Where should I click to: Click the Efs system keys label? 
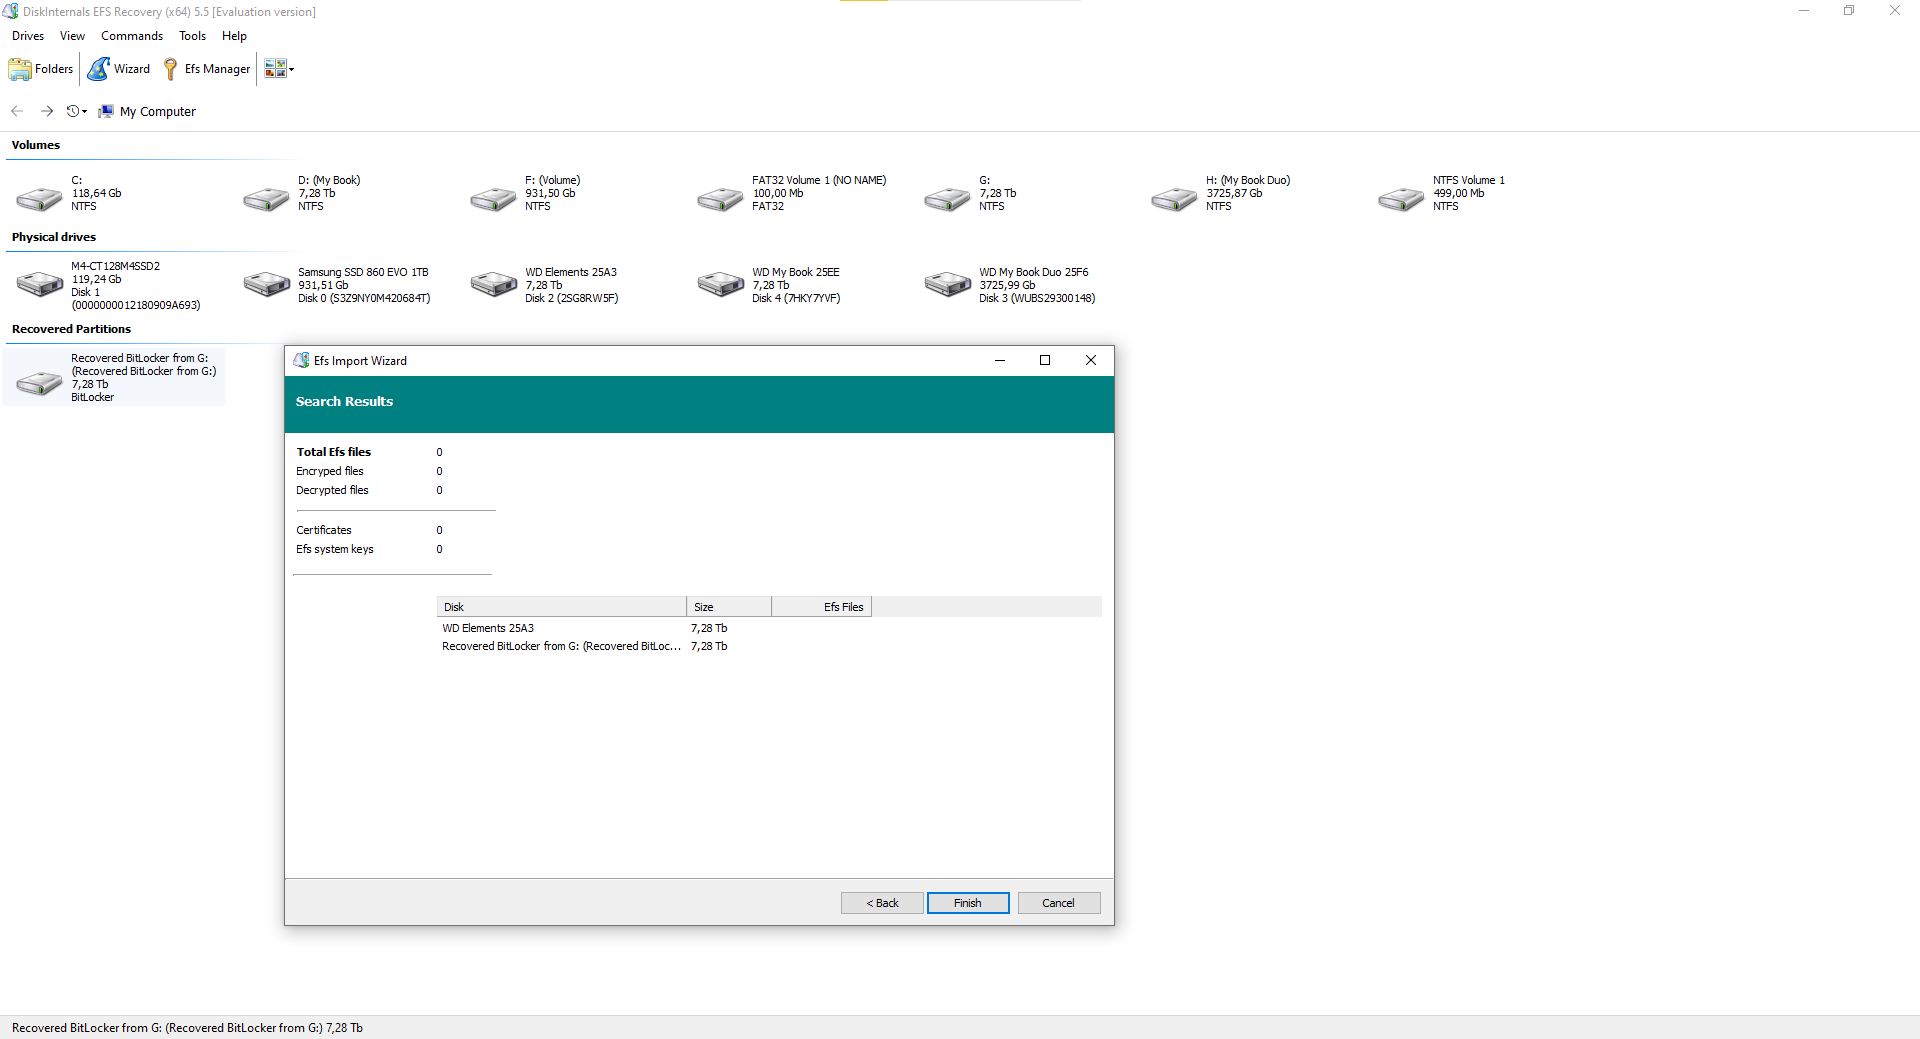tap(335, 549)
